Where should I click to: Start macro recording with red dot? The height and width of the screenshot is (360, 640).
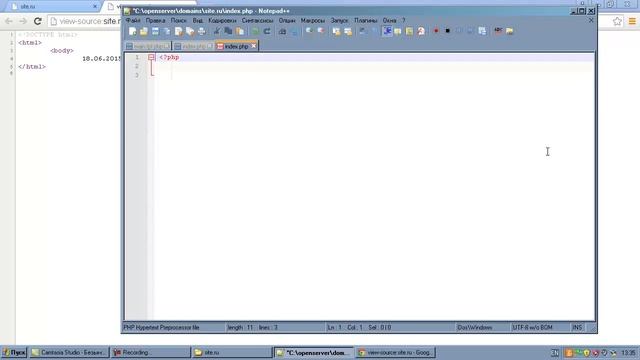[x=436, y=31]
